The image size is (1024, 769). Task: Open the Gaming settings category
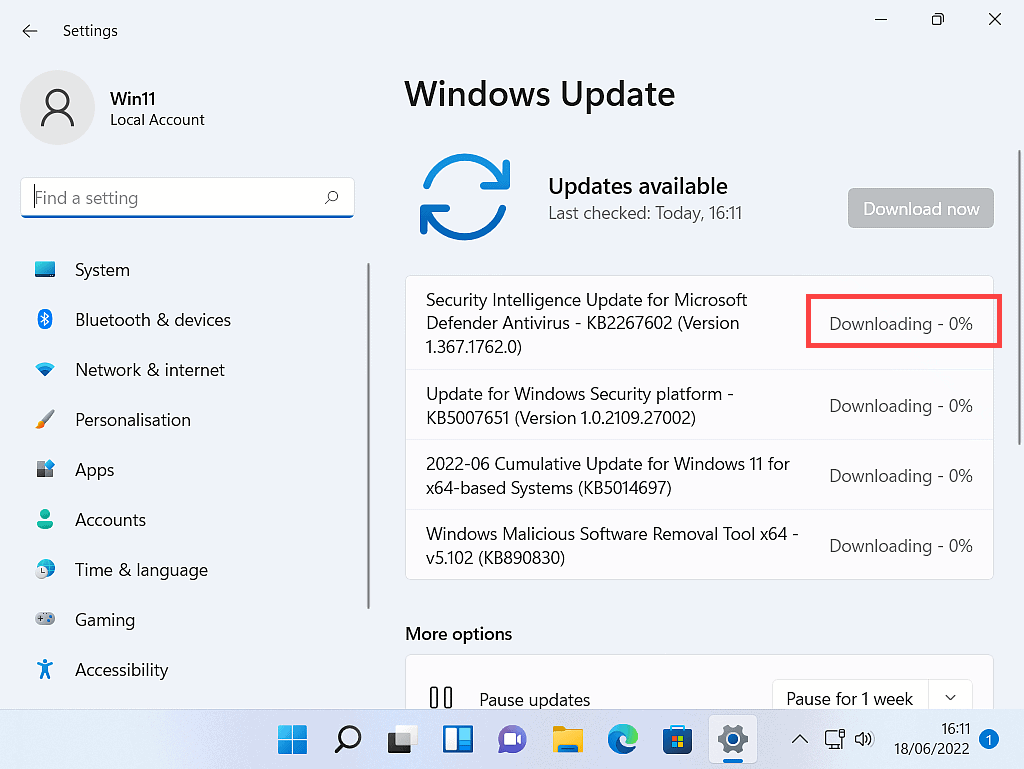[104, 620]
